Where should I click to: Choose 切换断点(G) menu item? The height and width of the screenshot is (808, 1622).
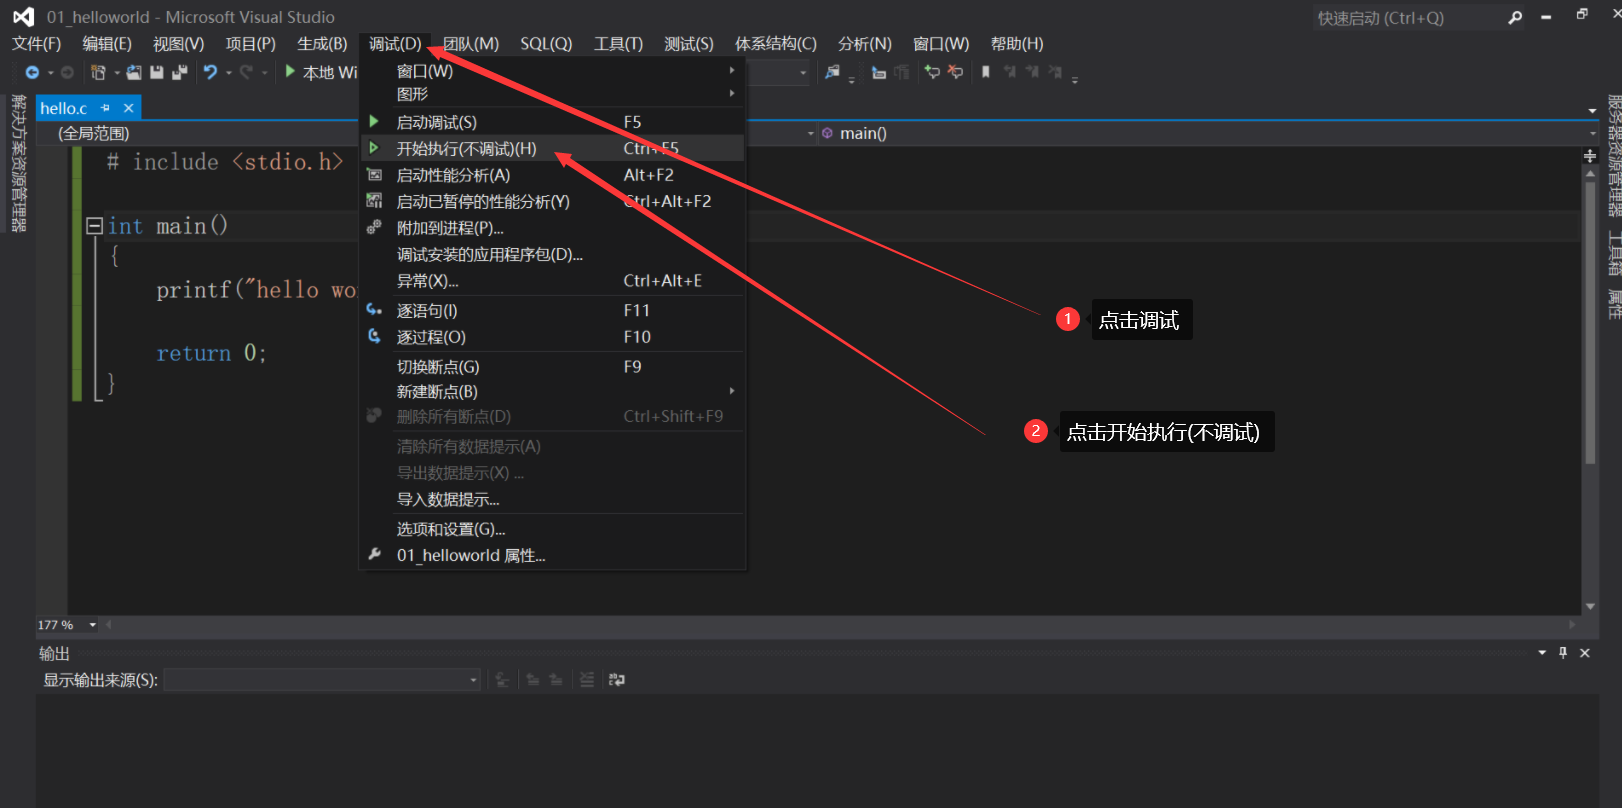[553, 367]
